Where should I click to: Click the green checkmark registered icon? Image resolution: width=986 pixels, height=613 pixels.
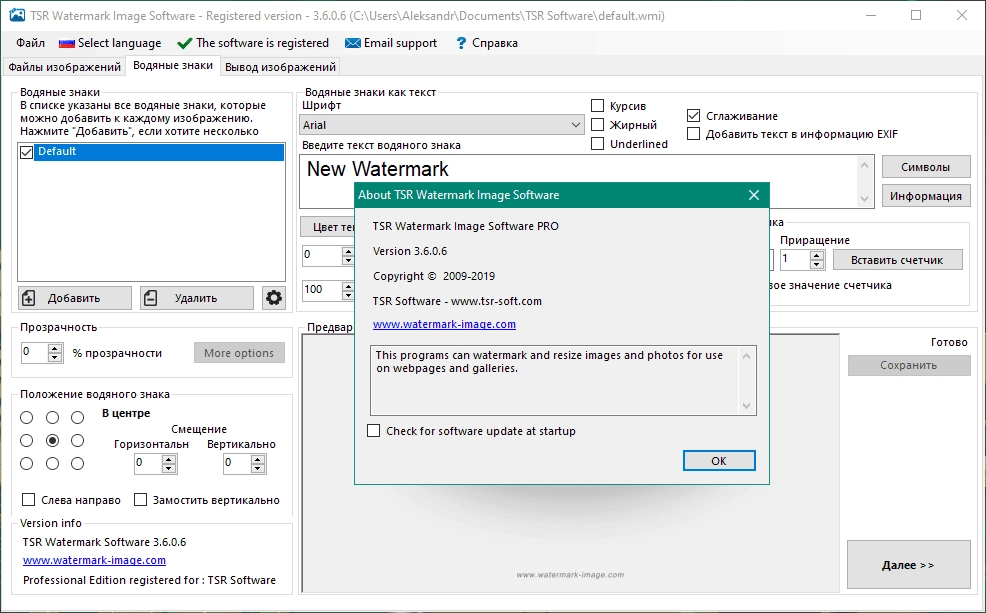[x=184, y=43]
